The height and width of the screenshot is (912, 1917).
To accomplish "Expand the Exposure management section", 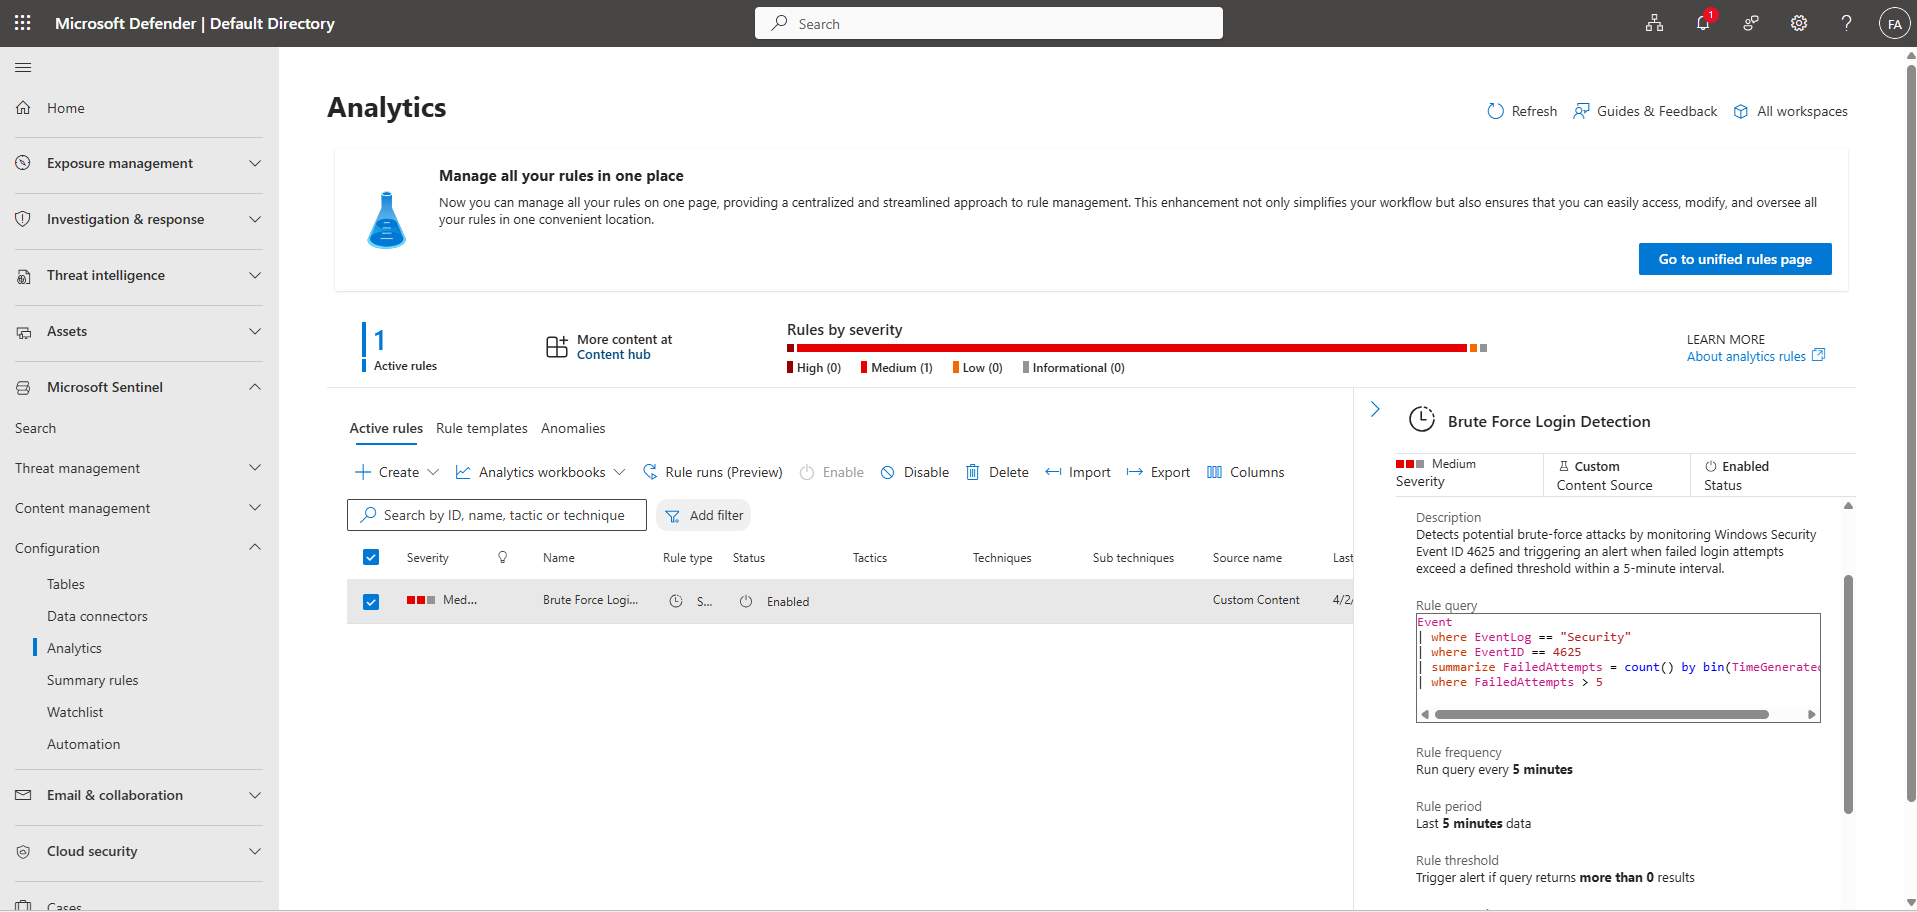I will [255, 163].
